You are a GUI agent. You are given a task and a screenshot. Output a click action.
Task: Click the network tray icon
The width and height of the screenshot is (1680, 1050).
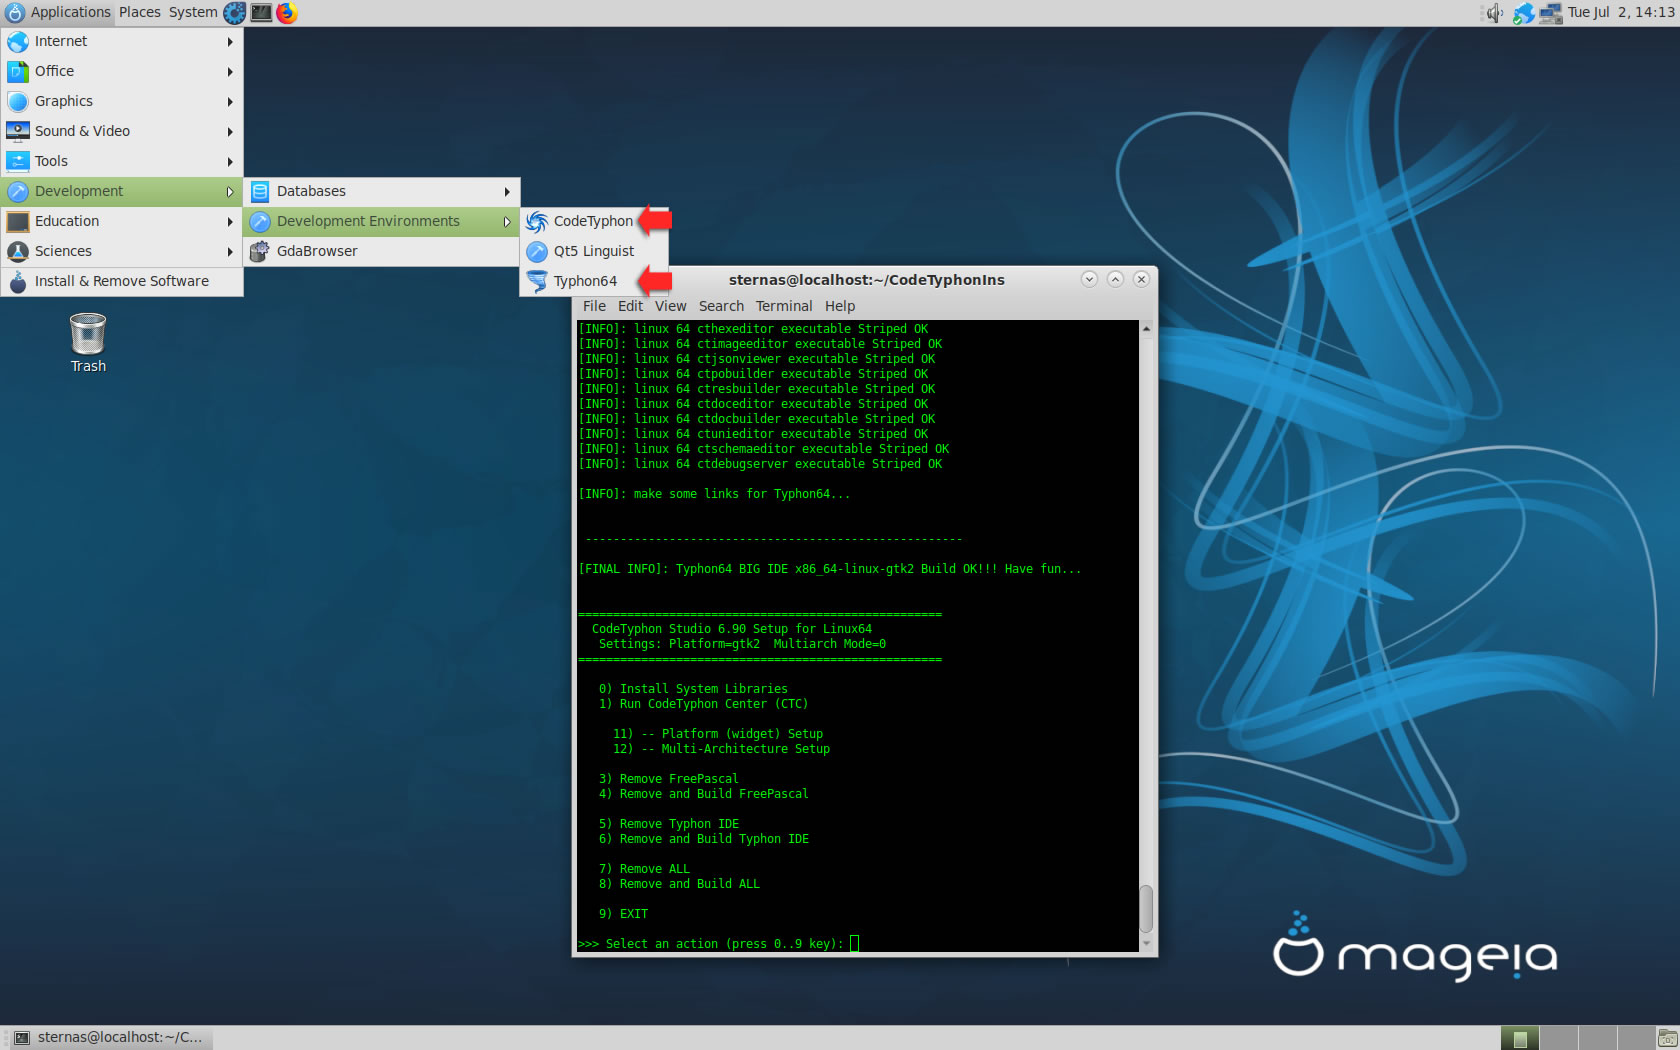tap(1551, 13)
